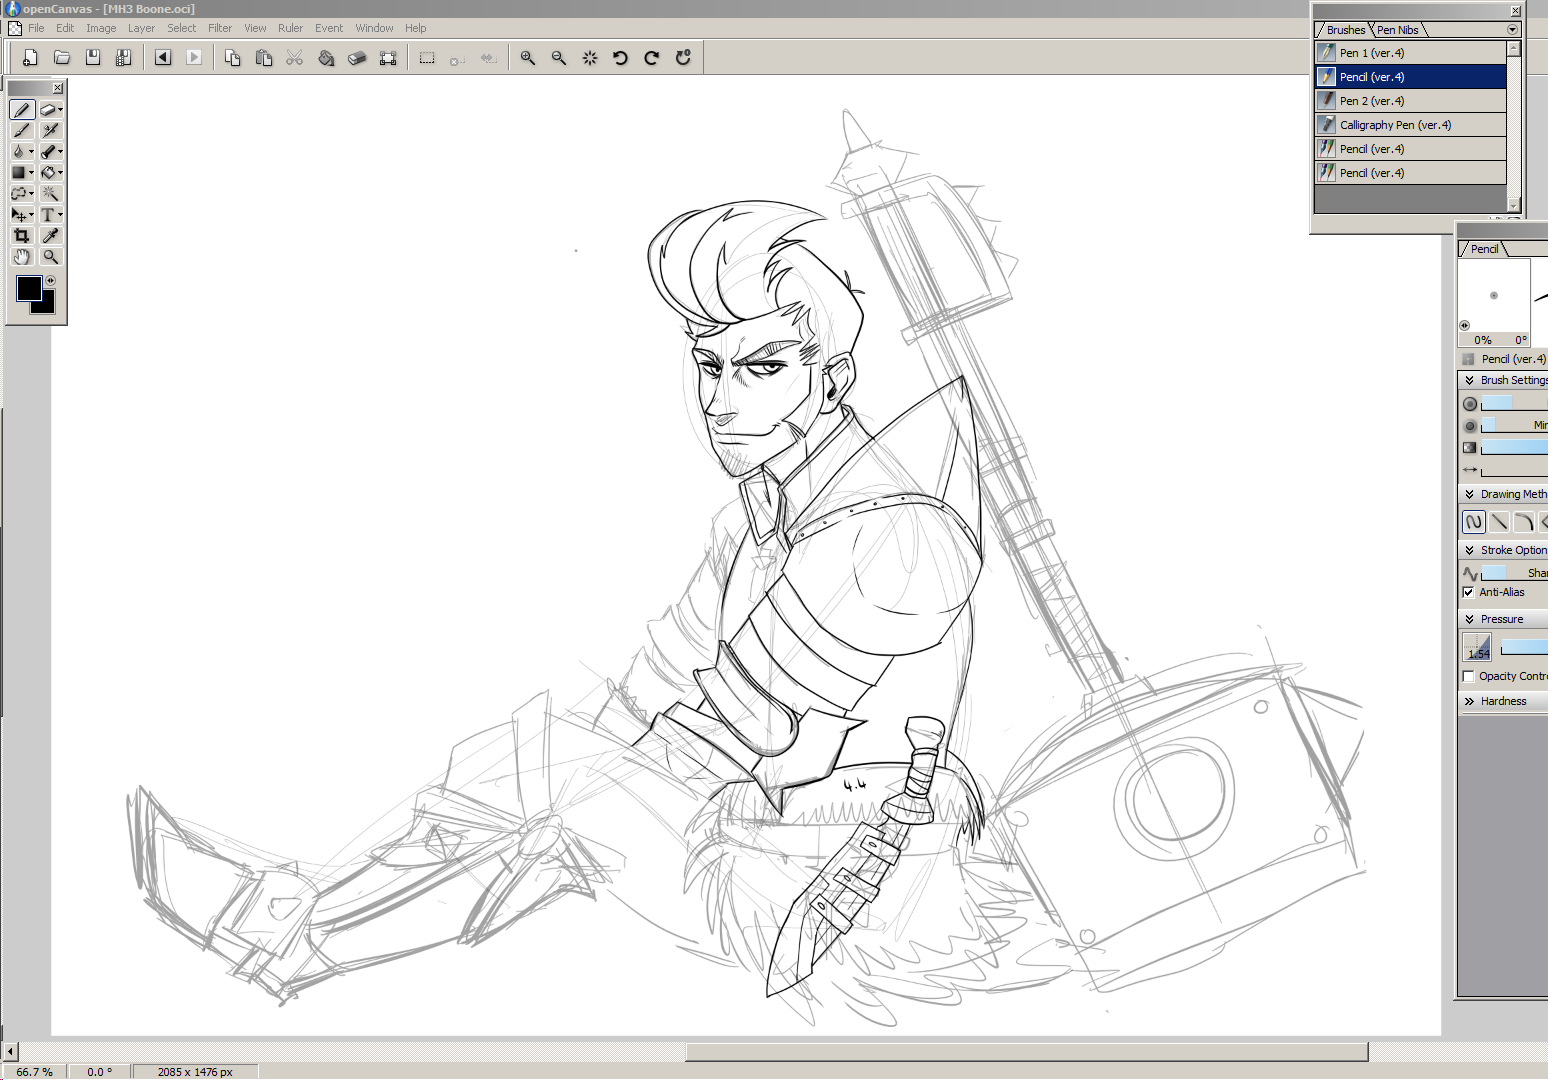Open the Filter menu
The image size is (1548, 1080).
click(x=220, y=28)
